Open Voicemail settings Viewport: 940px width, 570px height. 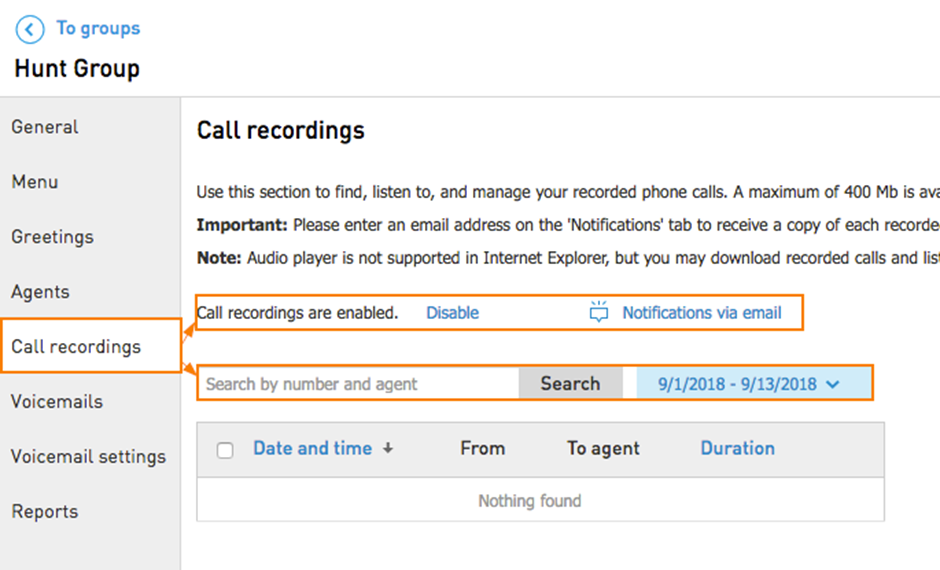pyautogui.click(x=90, y=457)
